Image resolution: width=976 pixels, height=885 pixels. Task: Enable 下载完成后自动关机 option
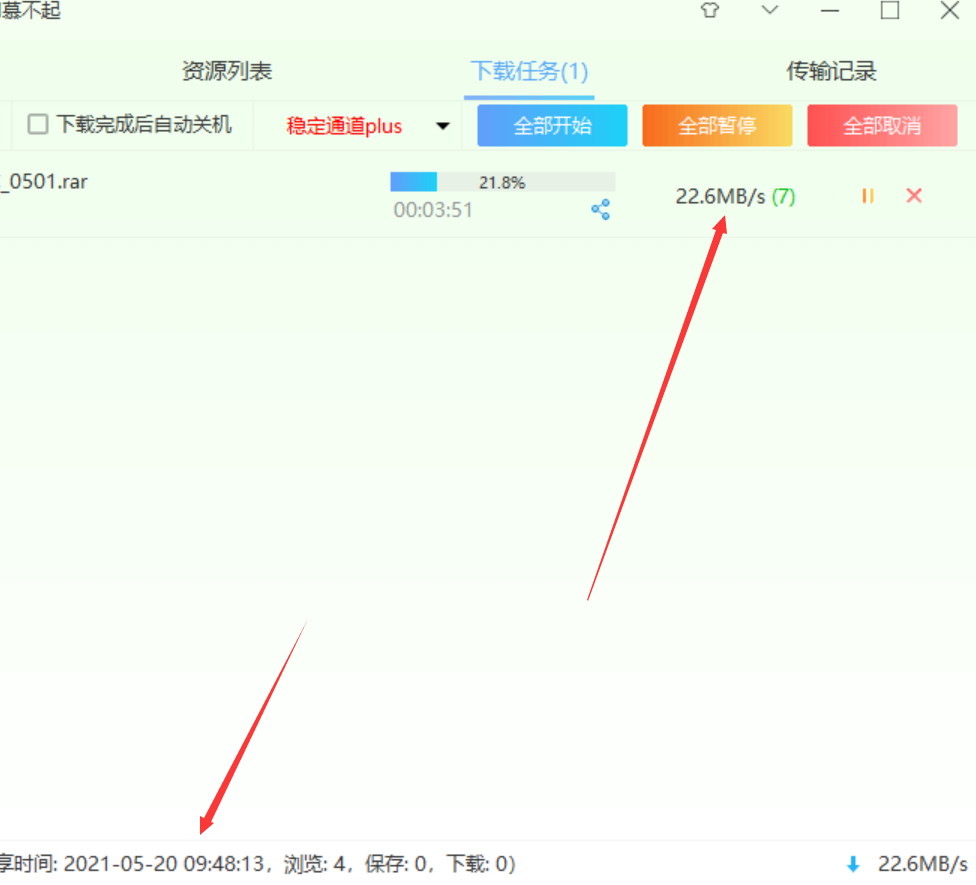click(36, 124)
